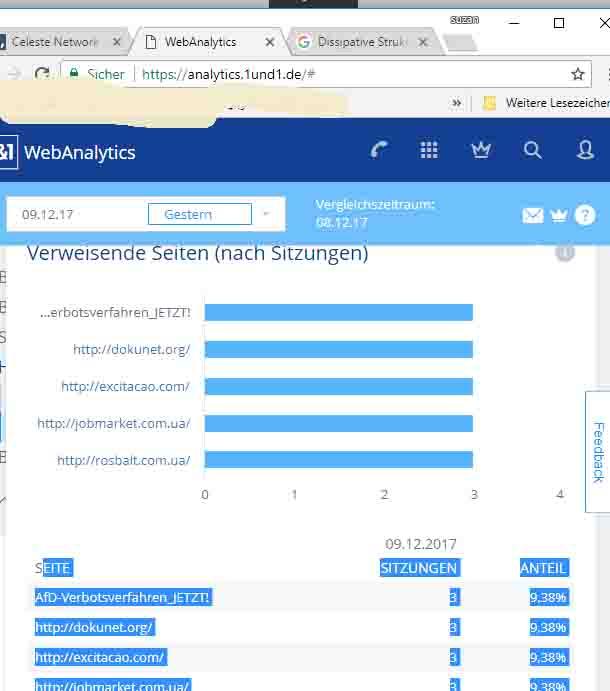
Task: Click the phone contact icon in header
Action: tap(379, 150)
